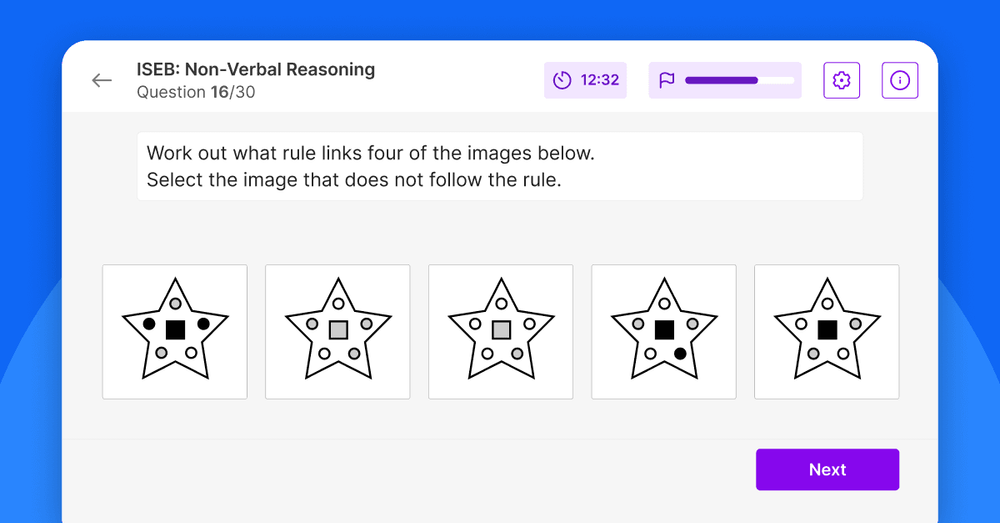Screen dimensions: 1000x523
Task: Click the solid black dot in the fourth star
Action: pos(680,354)
